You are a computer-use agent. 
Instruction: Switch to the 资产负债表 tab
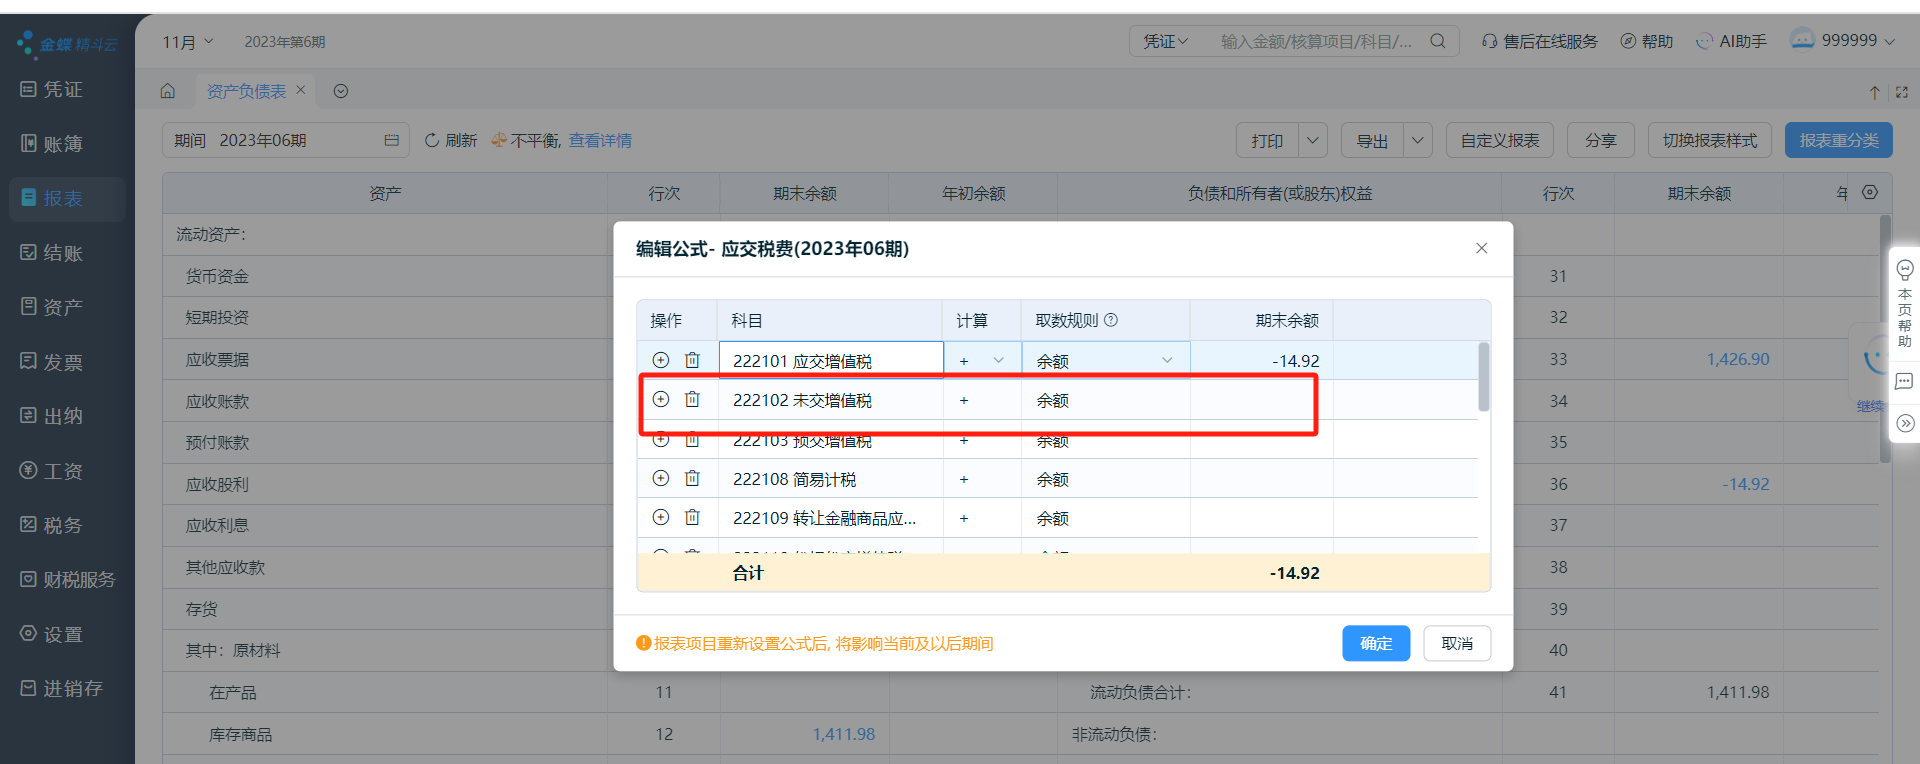click(x=246, y=91)
